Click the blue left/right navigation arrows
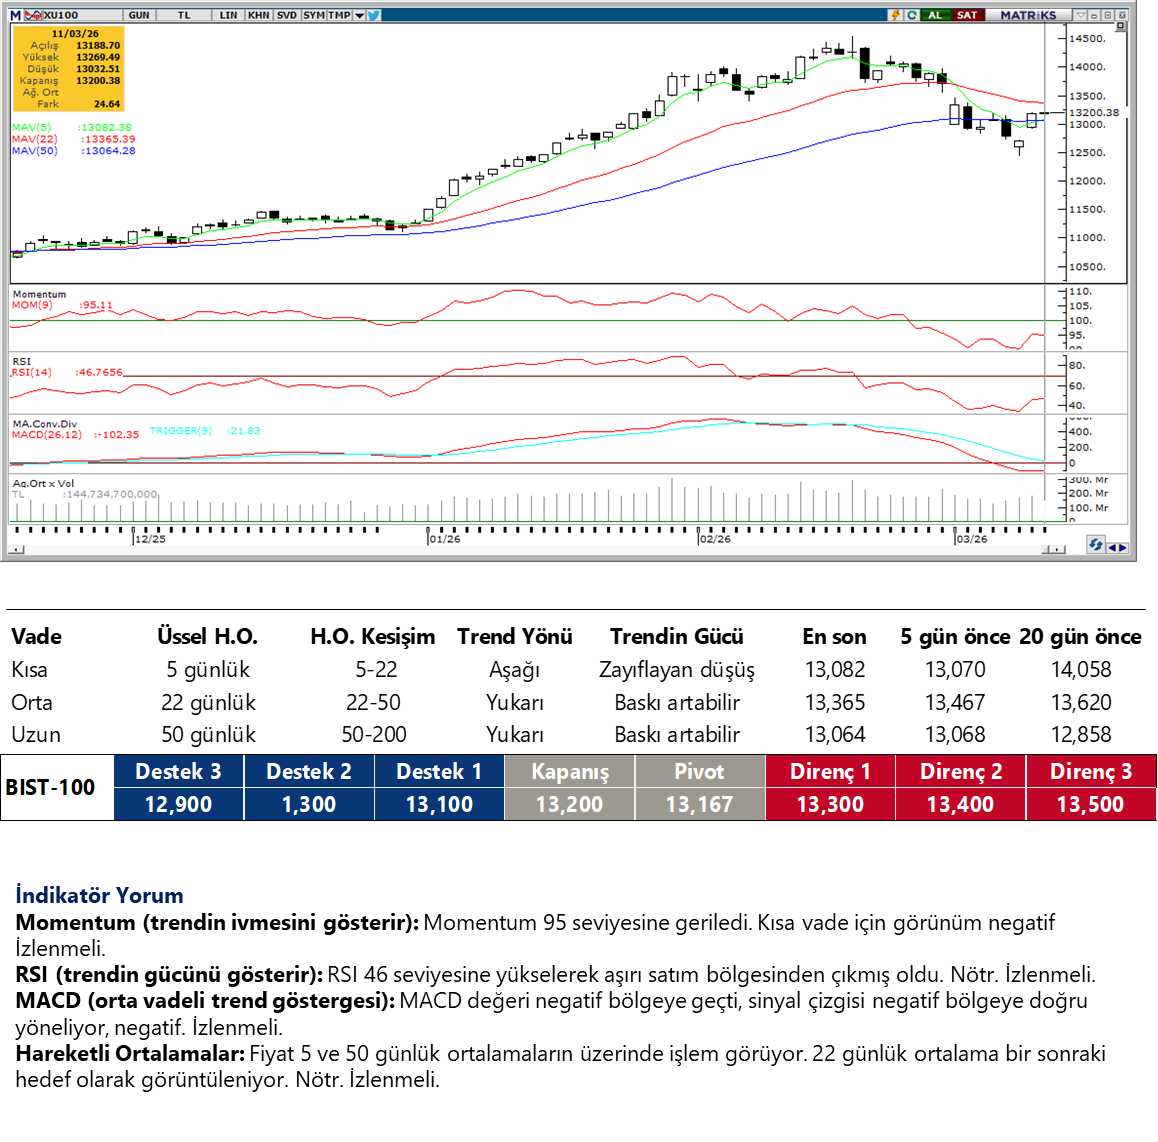Screen dimensions: 1158x1142 pos(1118,547)
